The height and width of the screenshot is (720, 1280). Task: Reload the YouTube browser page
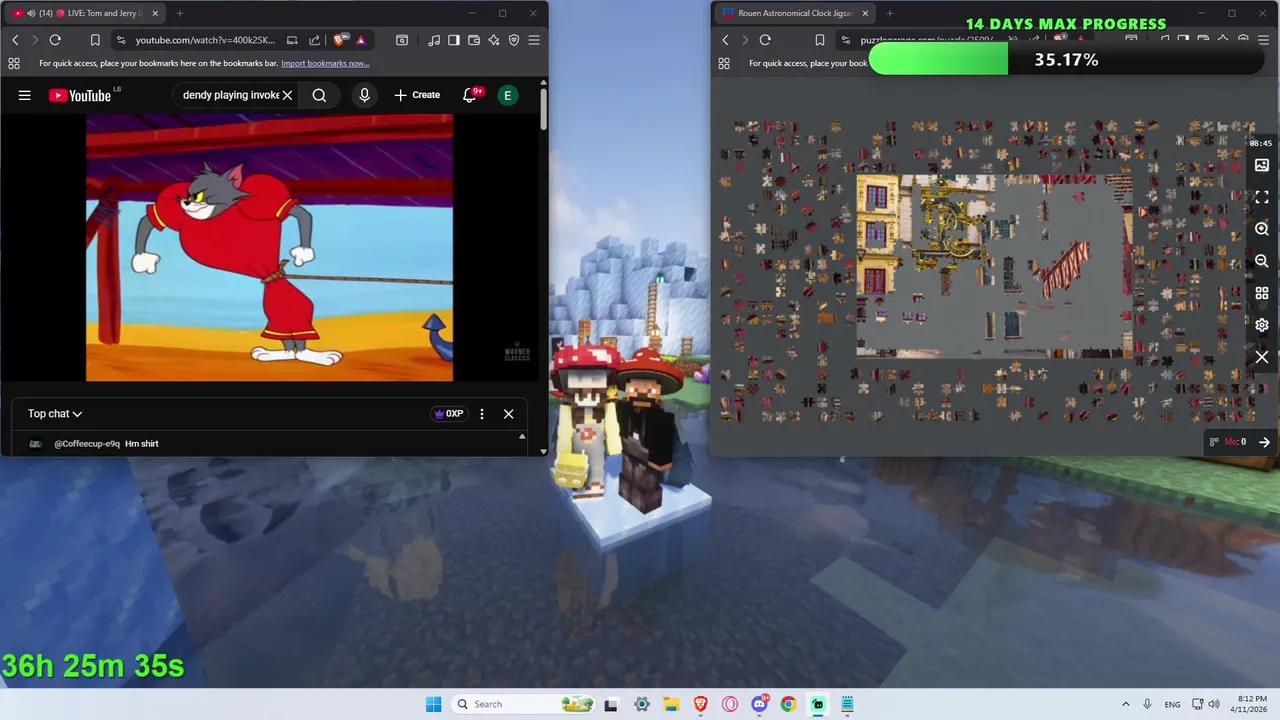55,40
